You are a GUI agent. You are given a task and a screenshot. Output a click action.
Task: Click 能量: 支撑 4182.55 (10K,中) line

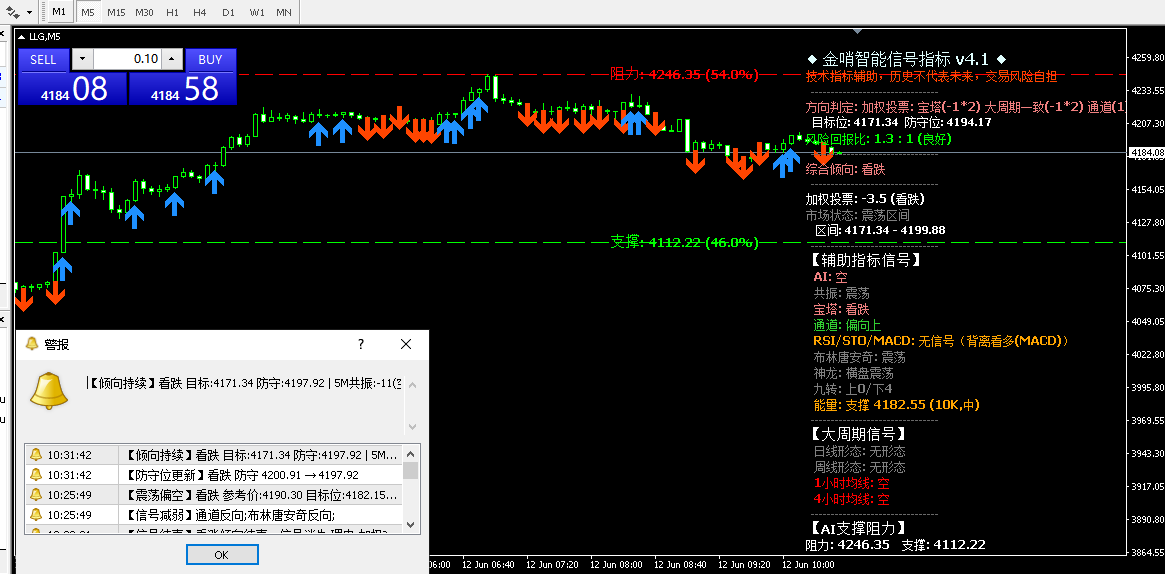click(x=897, y=405)
